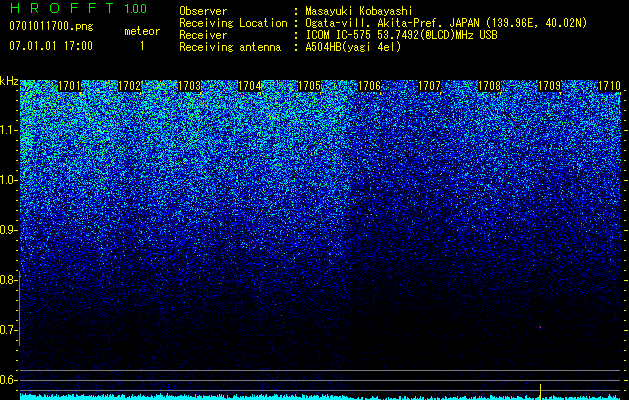Click the version number 1.0.0
Viewport: 629px width, 400px height.
[136, 8]
